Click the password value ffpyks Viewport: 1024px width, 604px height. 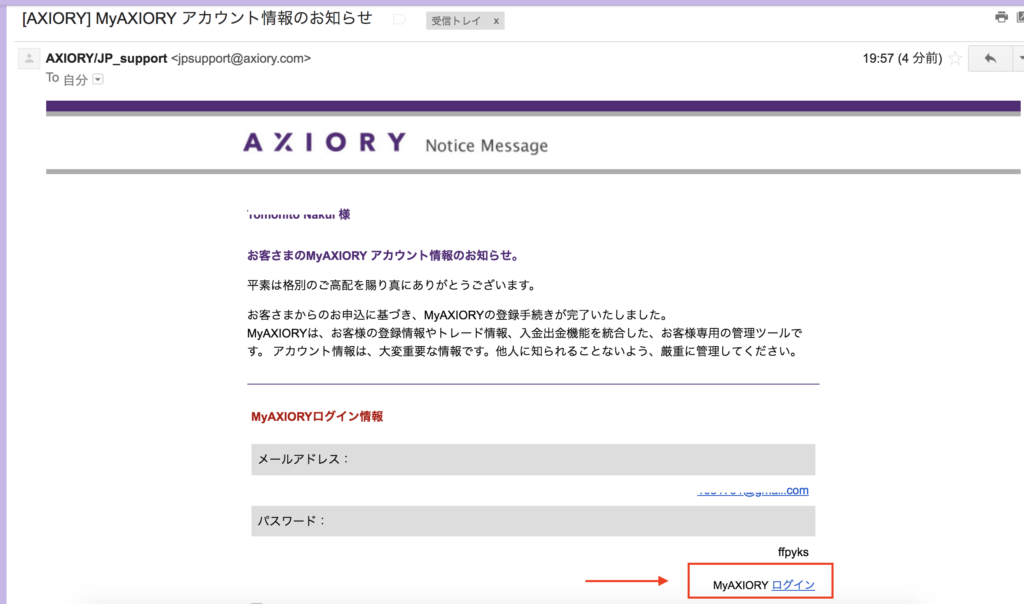[793, 552]
